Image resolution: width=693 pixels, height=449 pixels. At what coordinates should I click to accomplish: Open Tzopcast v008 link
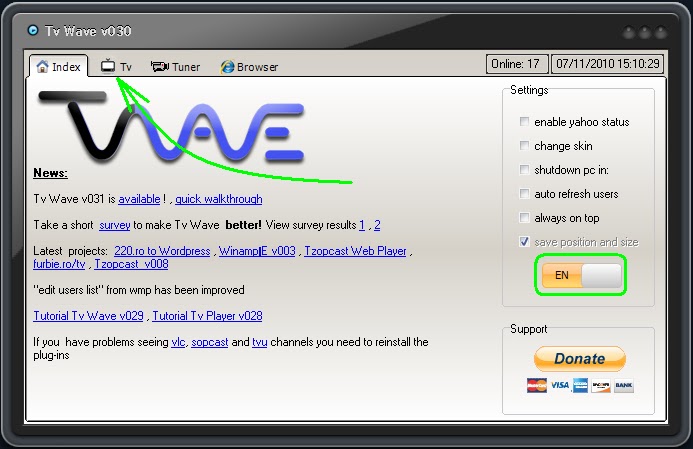click(131, 264)
